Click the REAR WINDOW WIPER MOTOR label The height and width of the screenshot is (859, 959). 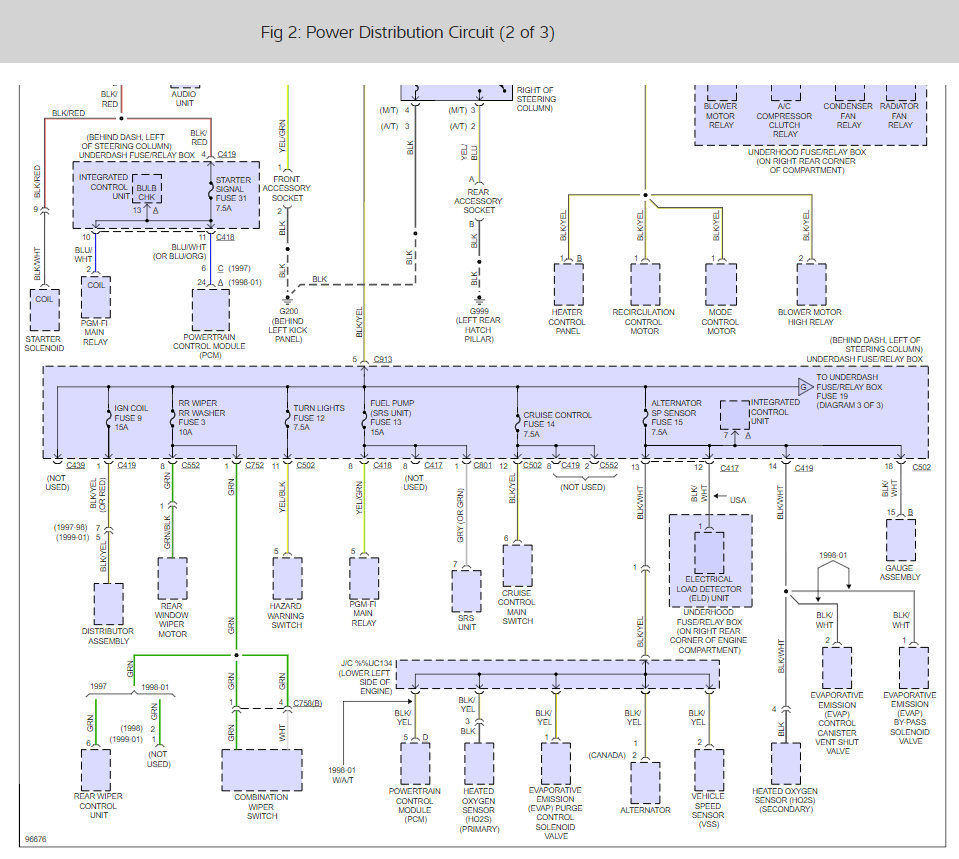pyautogui.click(x=172, y=620)
